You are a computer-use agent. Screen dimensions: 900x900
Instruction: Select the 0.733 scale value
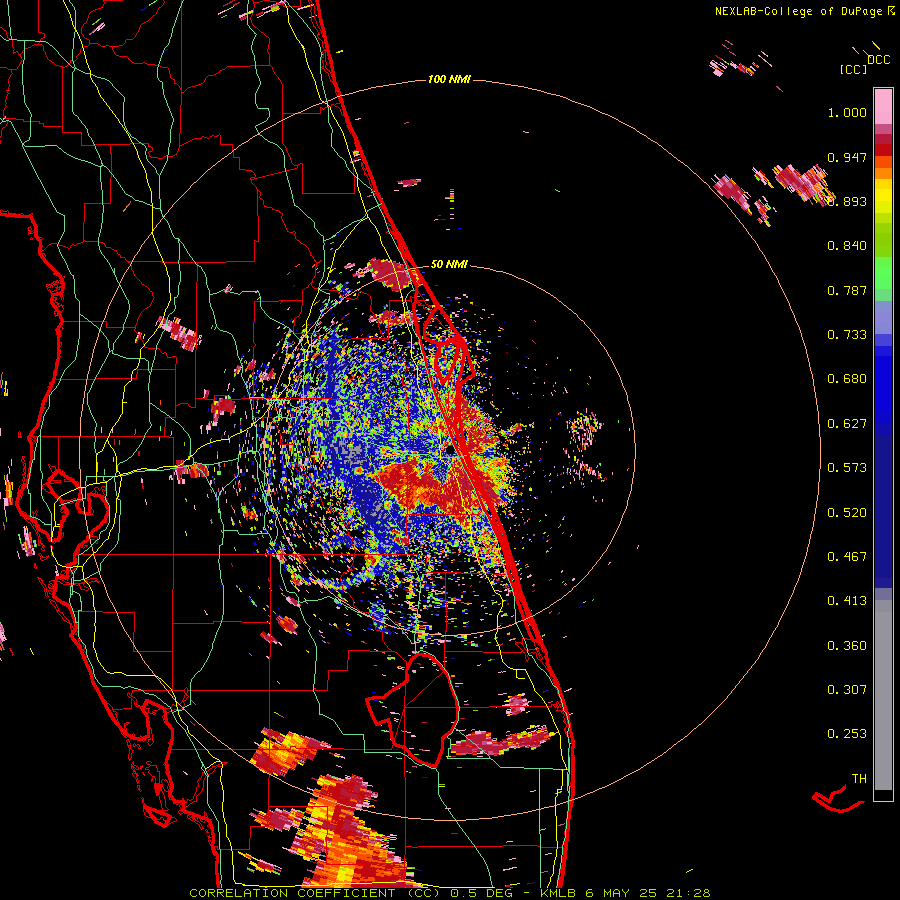tap(847, 335)
